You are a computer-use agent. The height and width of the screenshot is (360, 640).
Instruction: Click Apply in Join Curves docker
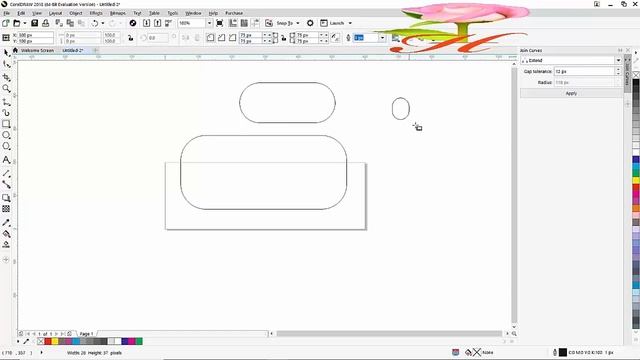(x=571, y=93)
